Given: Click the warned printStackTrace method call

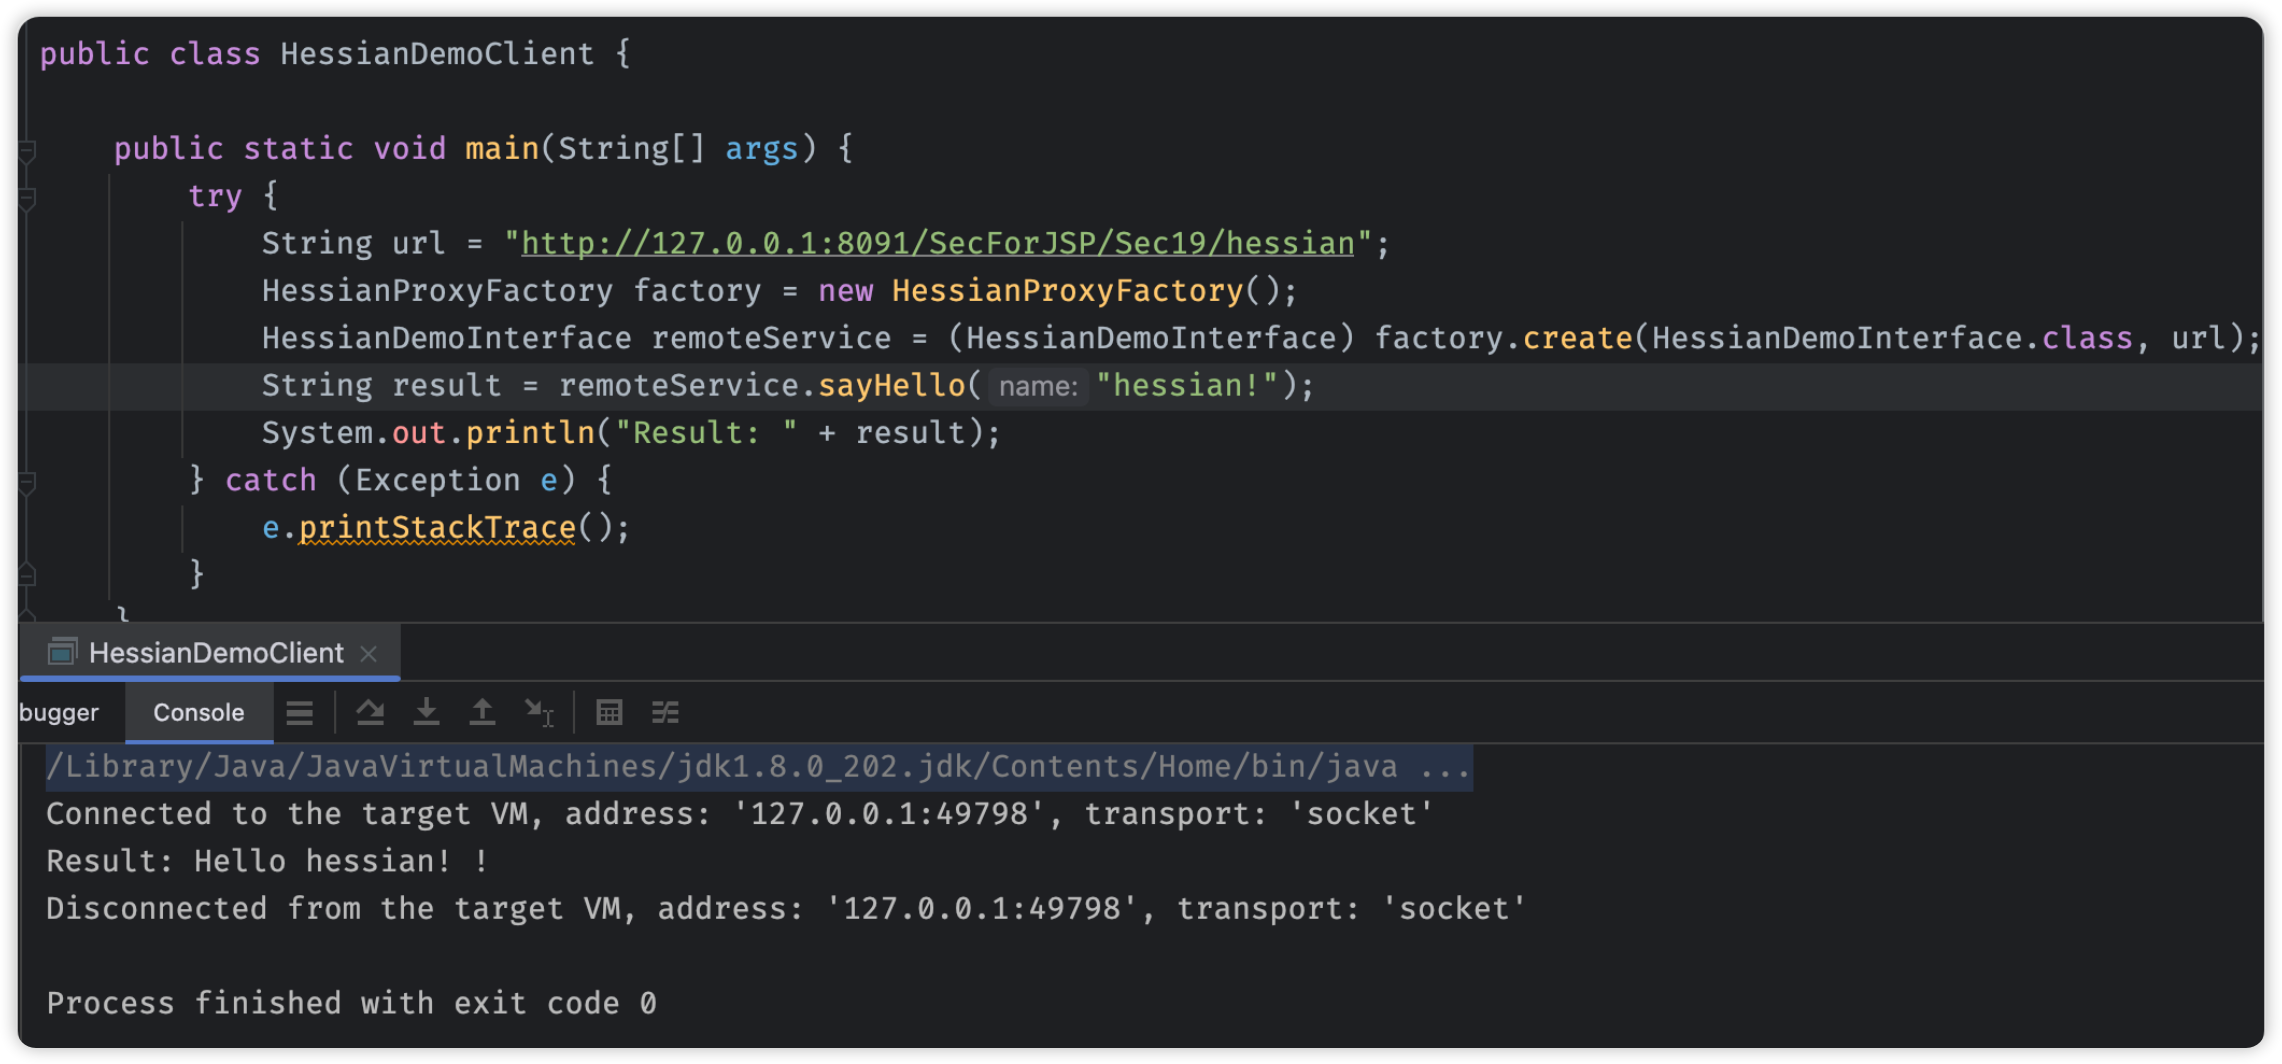Looking at the screenshot, I should 437,527.
